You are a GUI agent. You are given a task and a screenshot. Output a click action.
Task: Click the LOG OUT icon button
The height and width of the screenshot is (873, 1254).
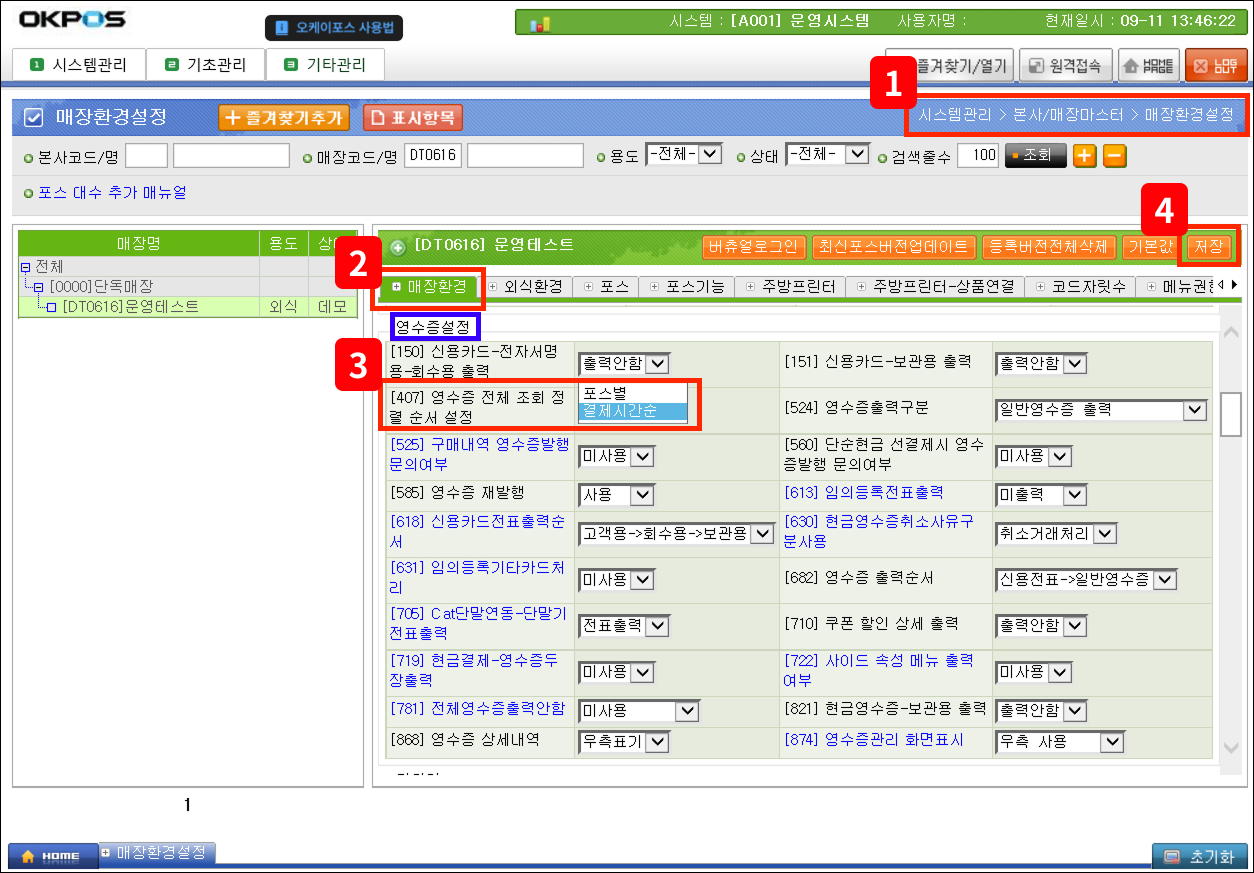click(1215, 66)
